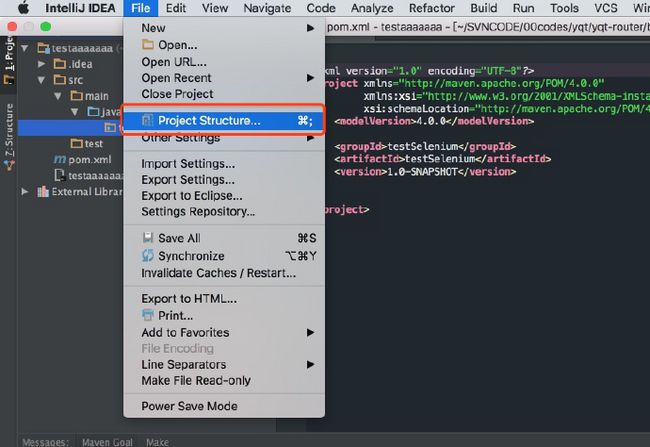Switch to the Maven Goal tab

(x=107, y=442)
